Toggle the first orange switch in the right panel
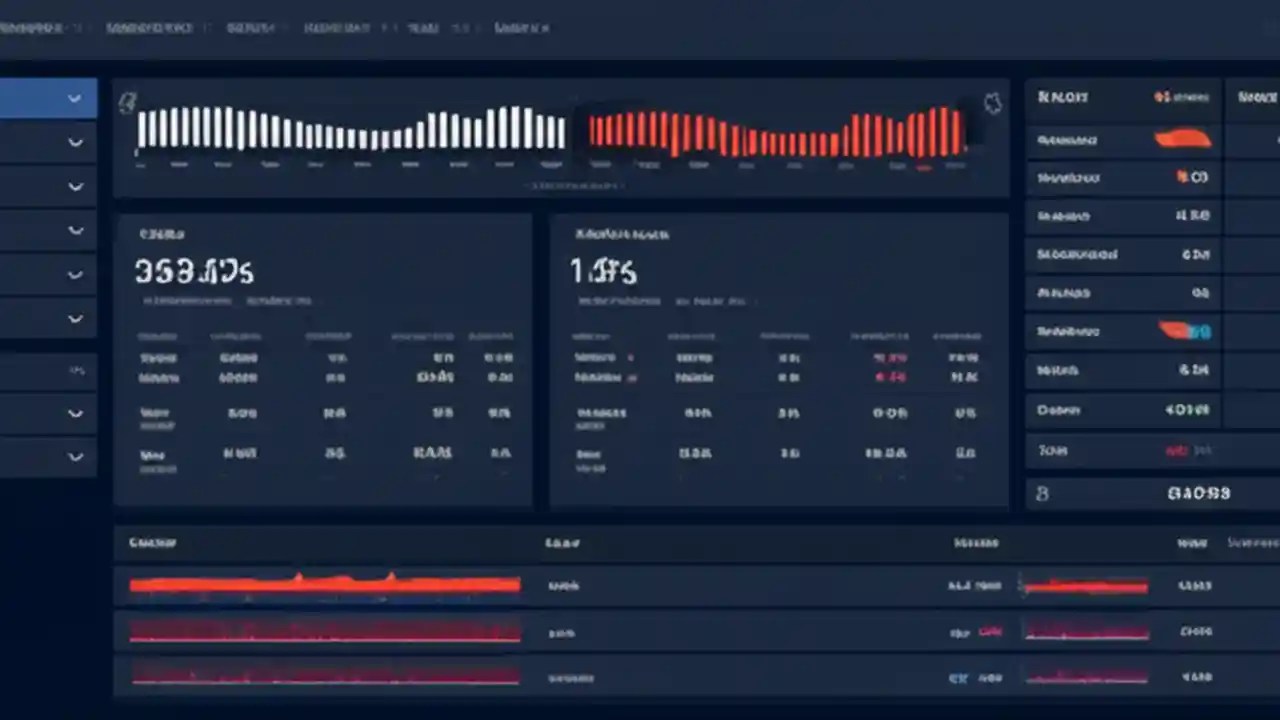 pyautogui.click(x=1184, y=139)
